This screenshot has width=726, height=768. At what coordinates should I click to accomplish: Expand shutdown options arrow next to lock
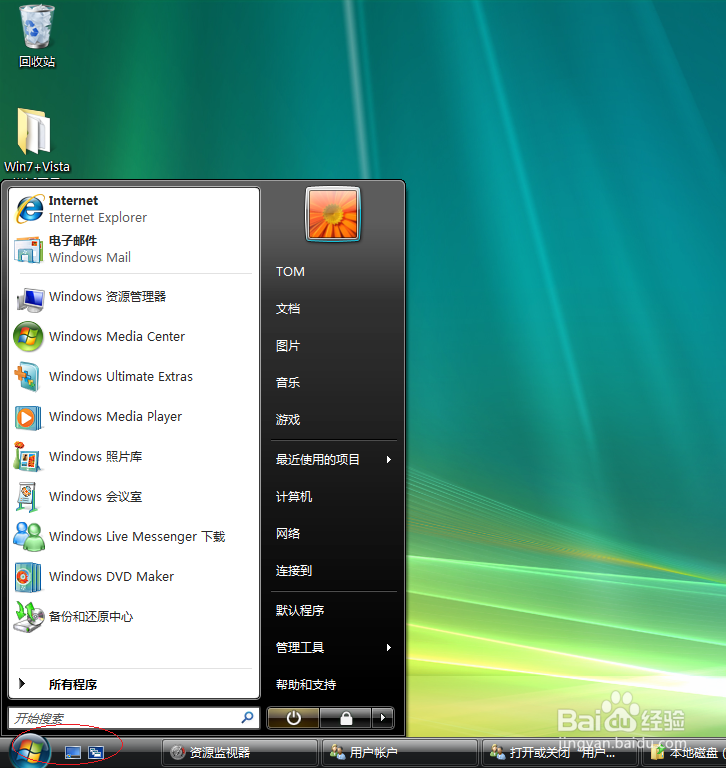(x=383, y=719)
